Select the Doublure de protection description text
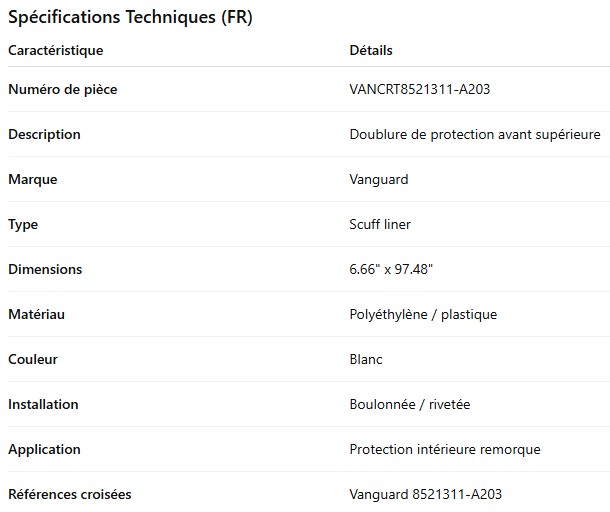This screenshot has width=610, height=512. click(475, 135)
